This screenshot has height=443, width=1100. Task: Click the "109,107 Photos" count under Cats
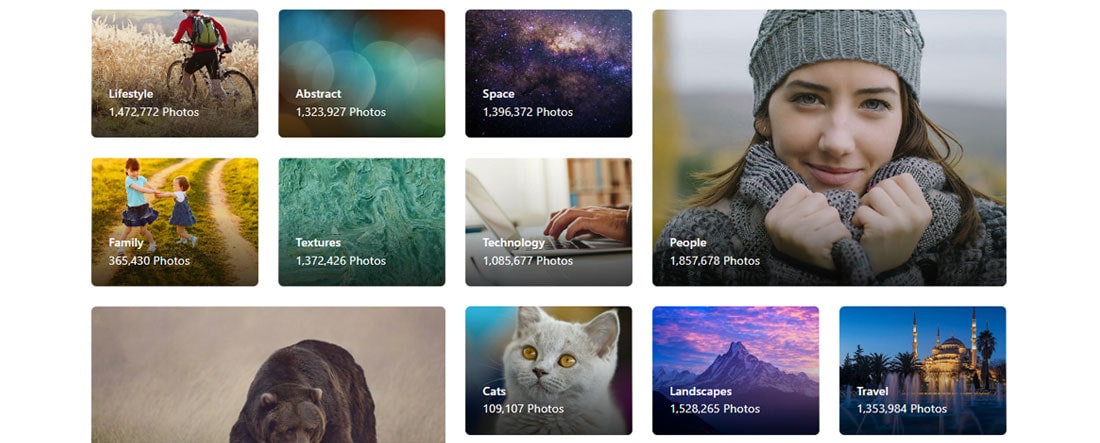point(523,409)
